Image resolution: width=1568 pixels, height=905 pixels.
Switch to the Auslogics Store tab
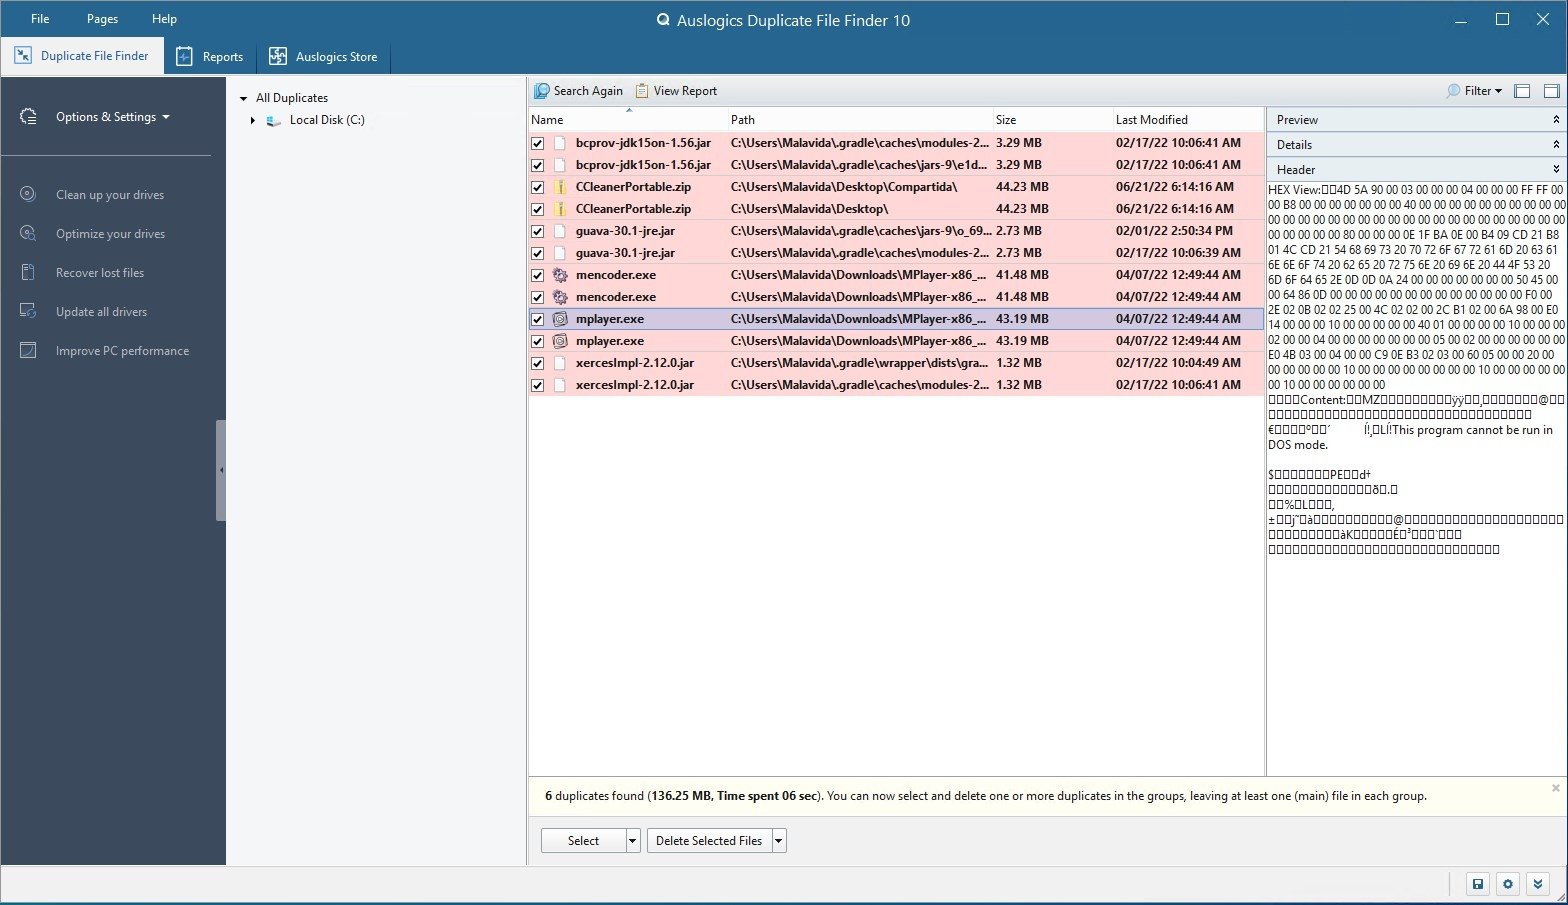tap(323, 56)
